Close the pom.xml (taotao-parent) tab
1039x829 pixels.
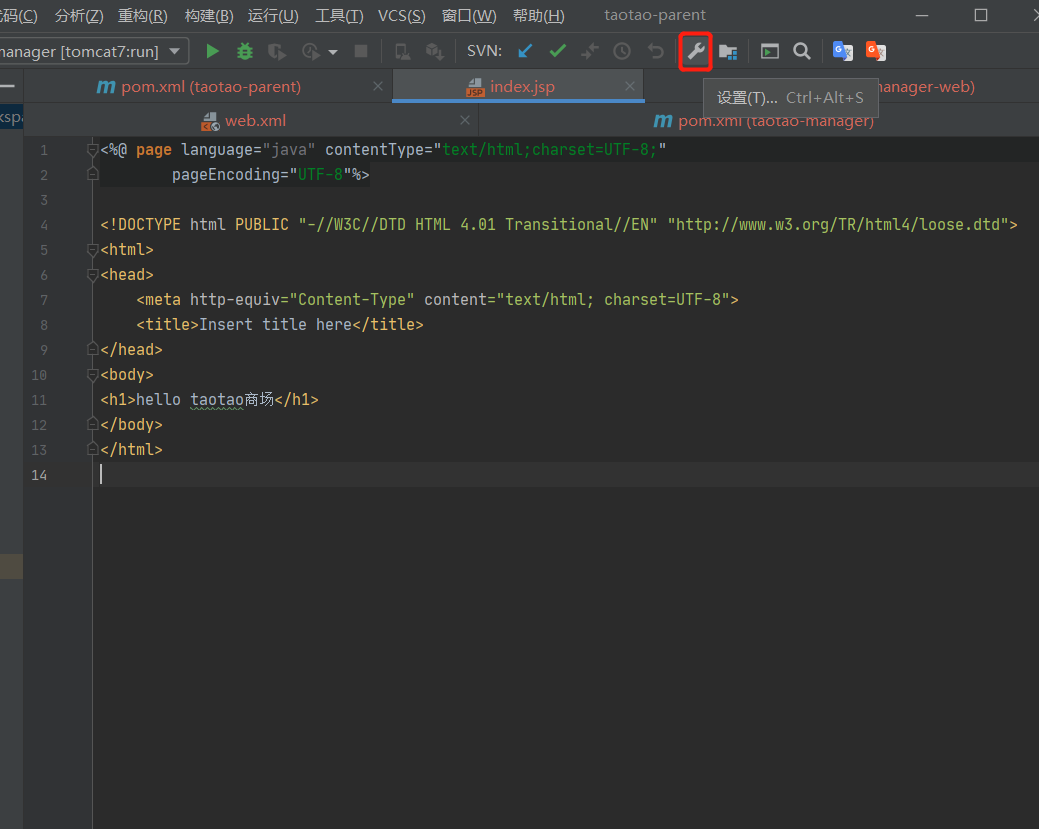pos(378,86)
